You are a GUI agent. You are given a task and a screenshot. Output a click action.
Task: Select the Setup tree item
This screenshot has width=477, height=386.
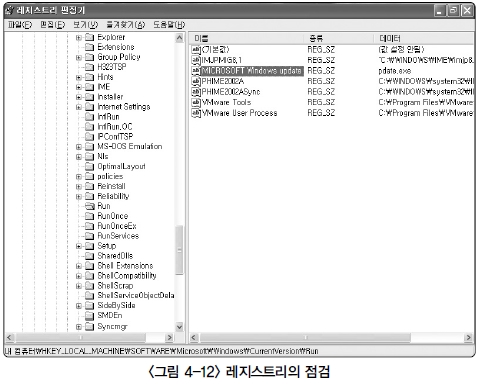click(106, 246)
